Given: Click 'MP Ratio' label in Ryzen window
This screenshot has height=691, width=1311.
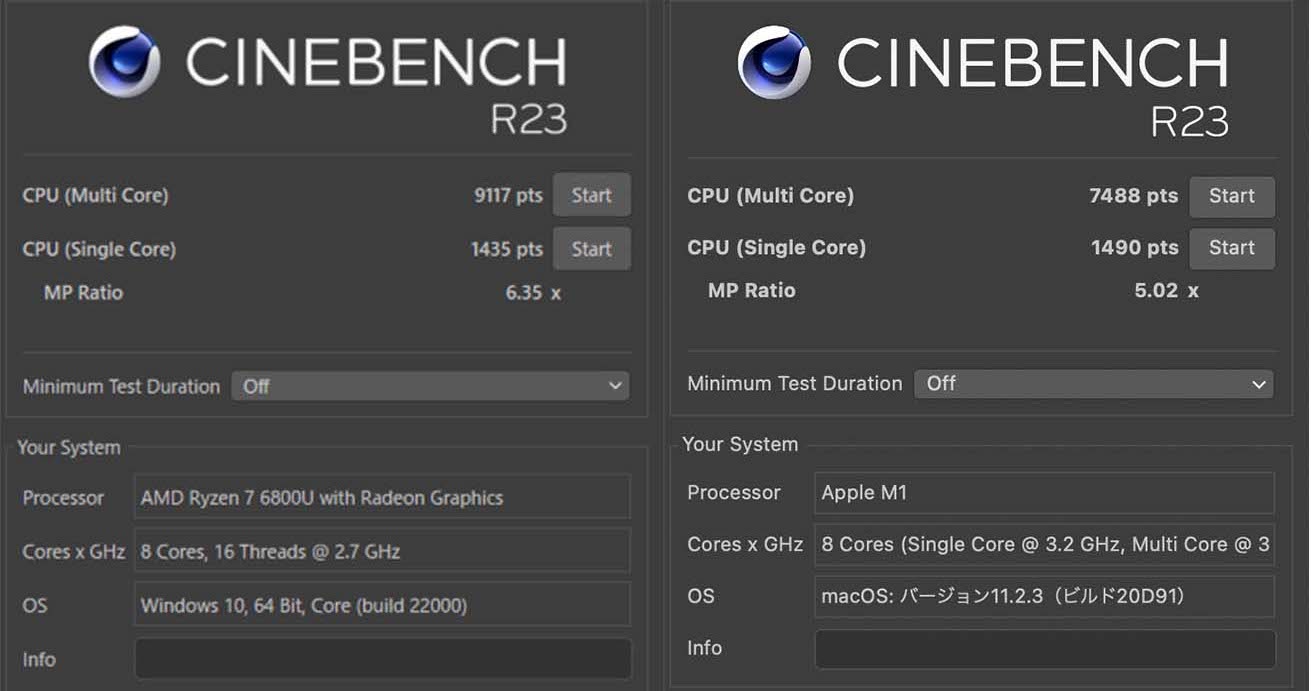Looking at the screenshot, I should pos(83,293).
